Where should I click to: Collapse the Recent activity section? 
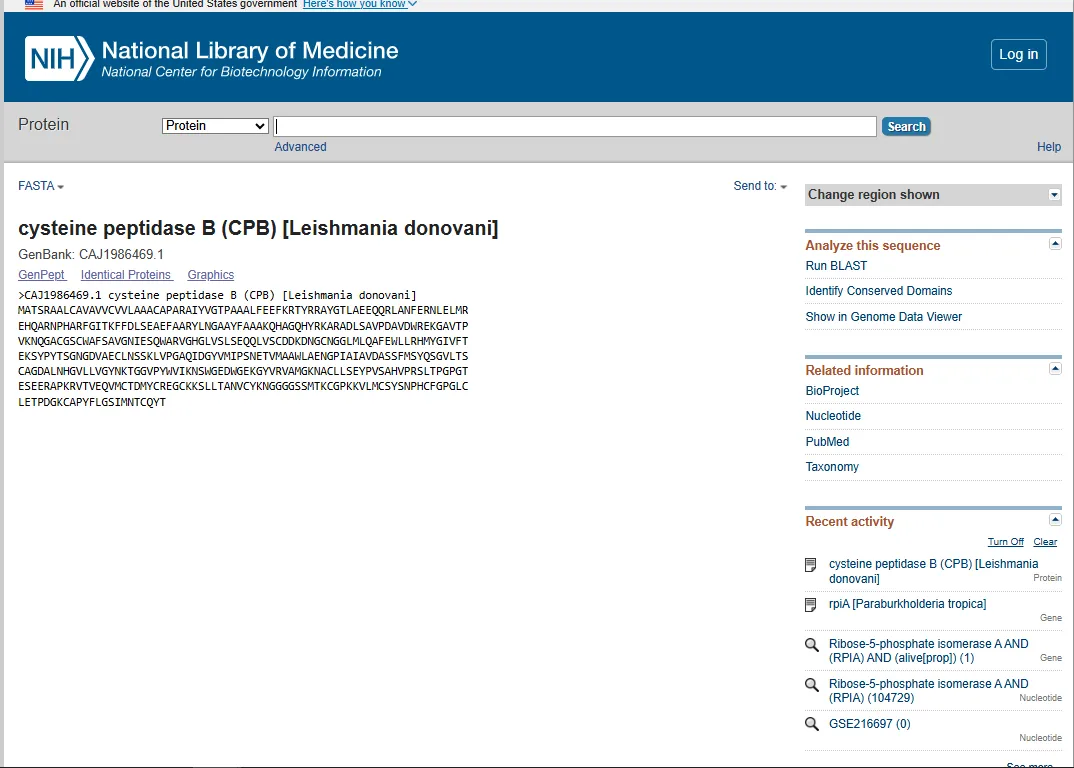[1056, 520]
